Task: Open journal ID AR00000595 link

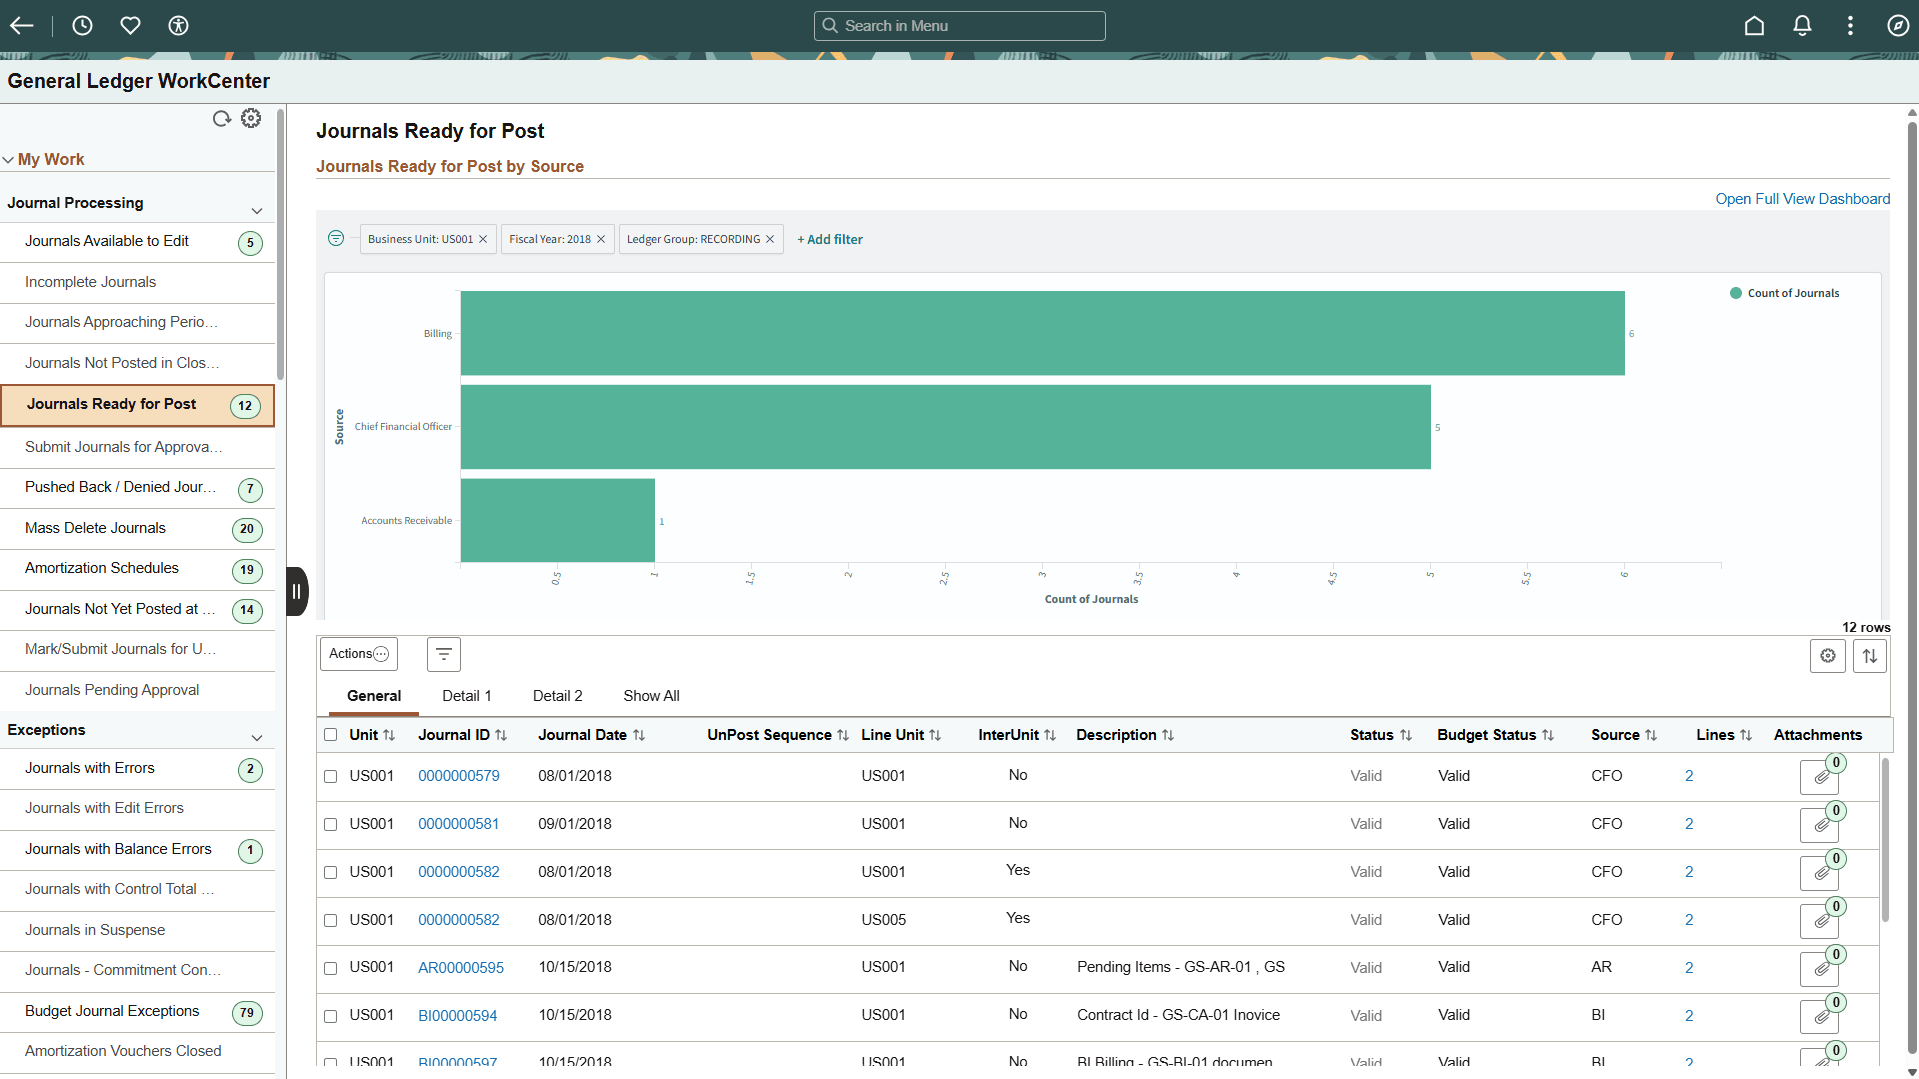Action: tap(461, 968)
